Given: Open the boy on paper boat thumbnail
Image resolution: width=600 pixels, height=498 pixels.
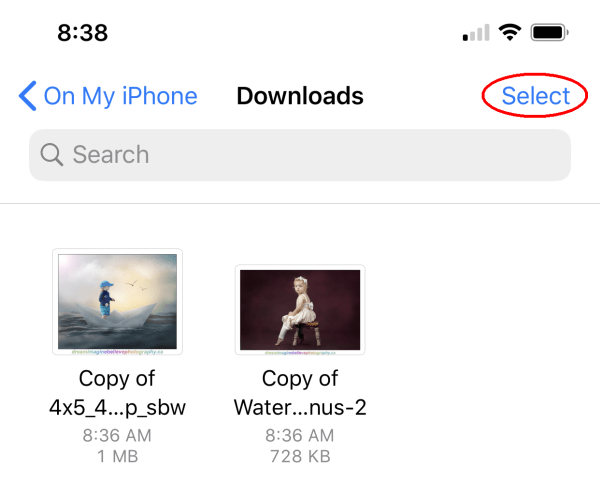Looking at the screenshot, I should point(118,298).
